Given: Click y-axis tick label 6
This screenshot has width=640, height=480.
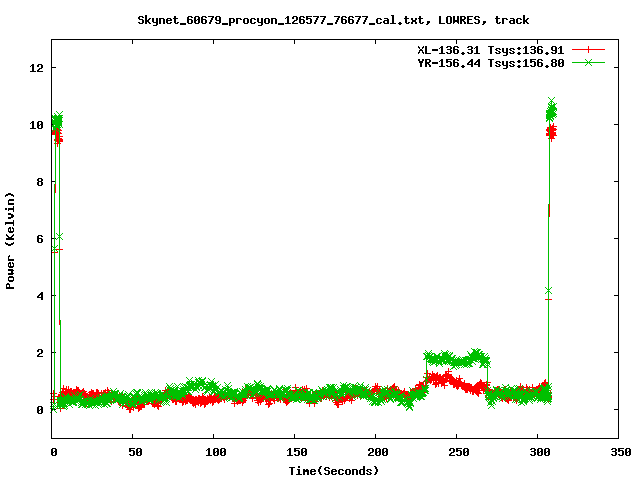Looking at the screenshot, I should point(40,239).
